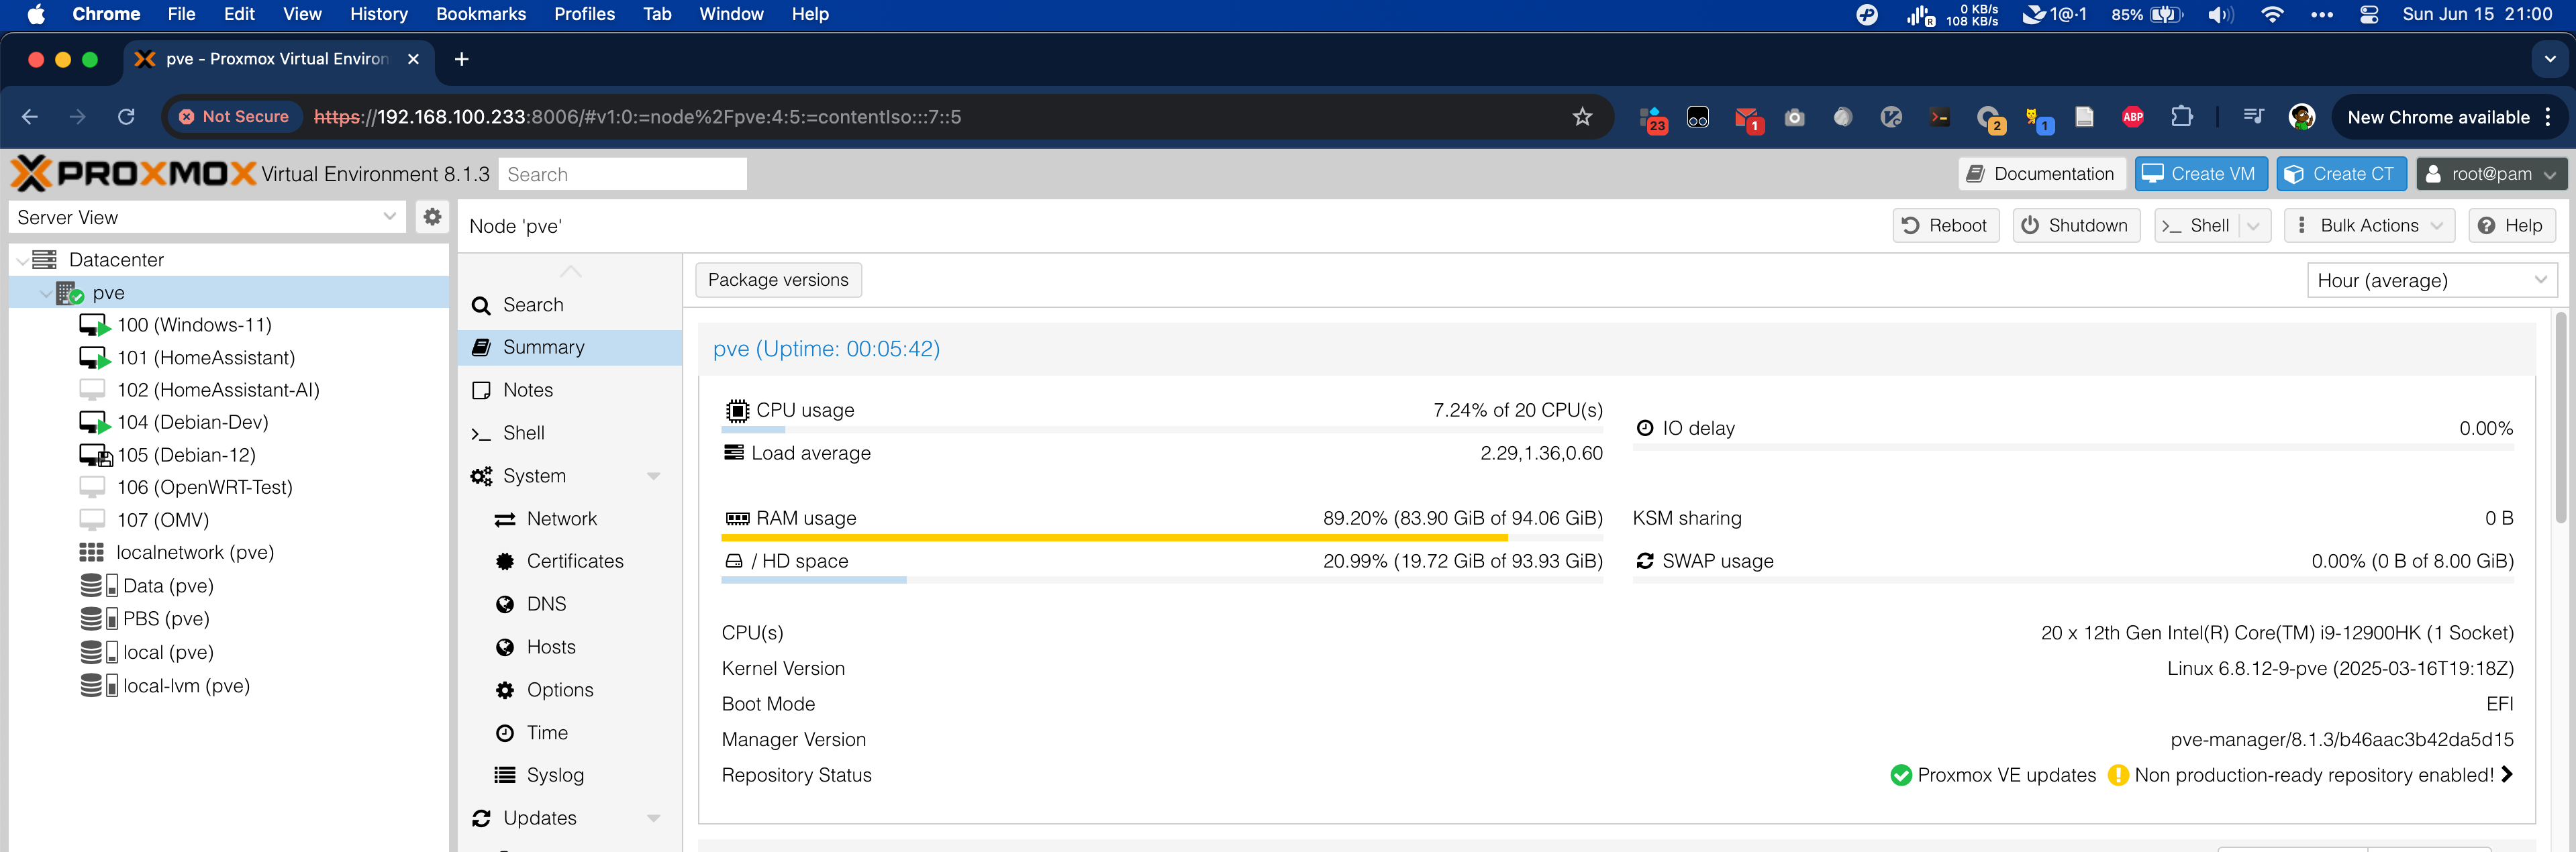The height and width of the screenshot is (852, 2576).
Task: Open Chrome's Profiles menu
Action: 585,14
